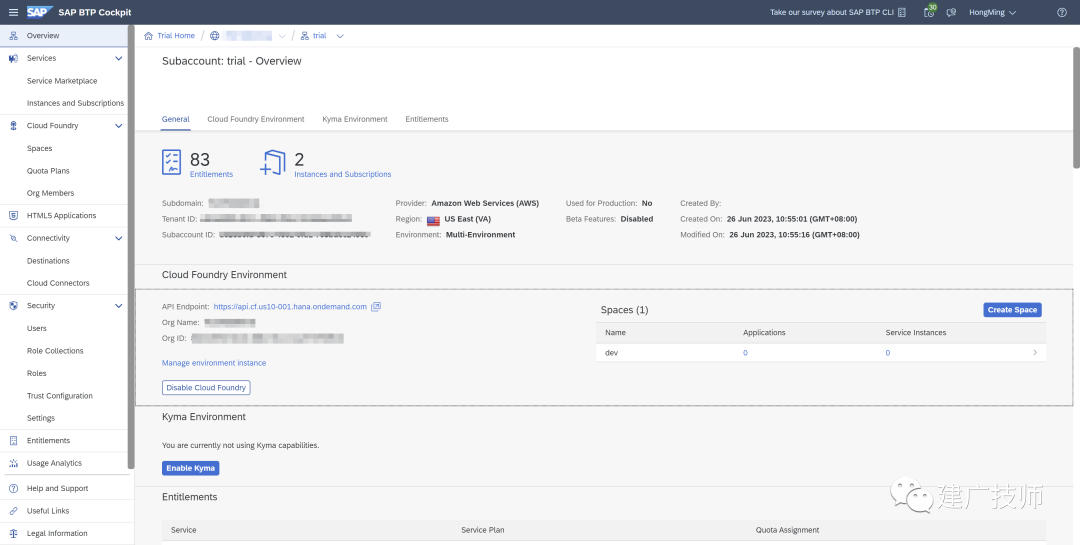Click the feedback chat icon in header
Viewport: 1080px width, 545px height.
click(951, 12)
